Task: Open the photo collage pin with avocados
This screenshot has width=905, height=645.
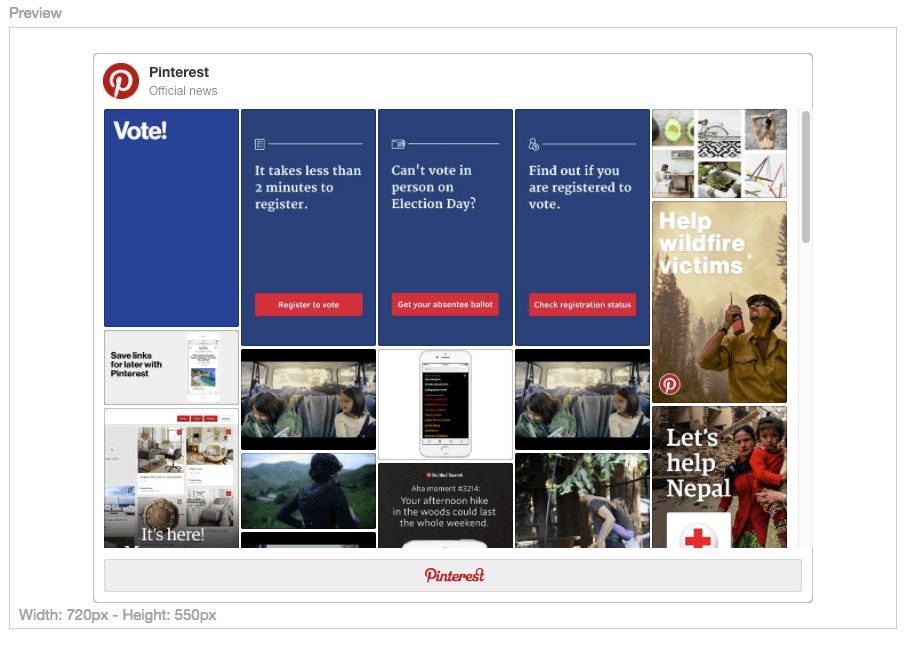Action: (719, 153)
